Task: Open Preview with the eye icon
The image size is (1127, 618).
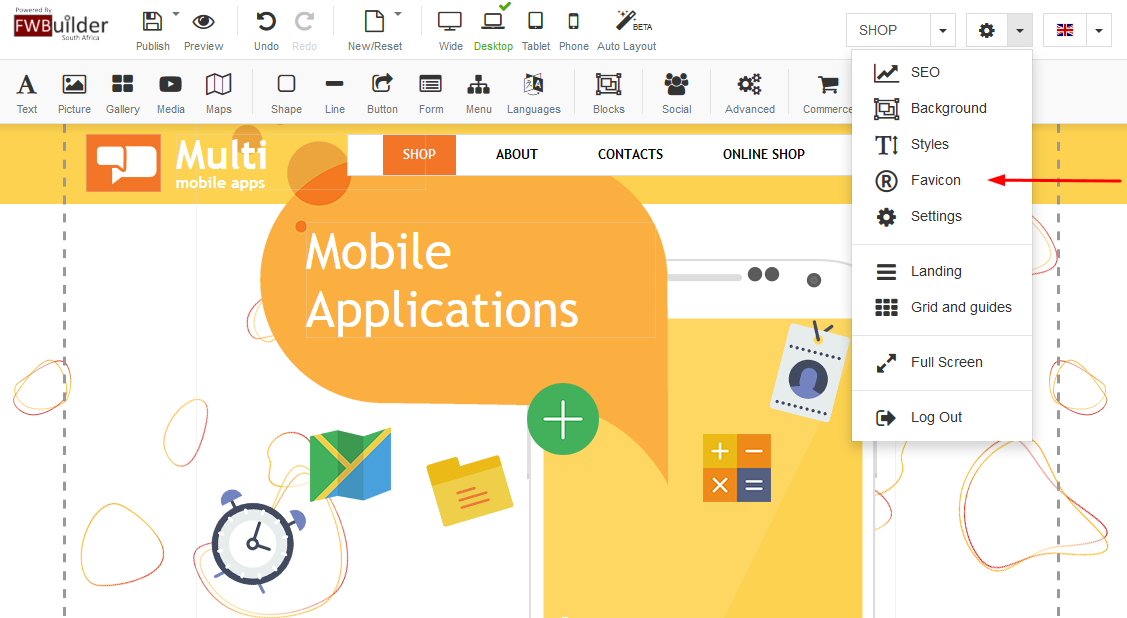Action: coord(203,22)
